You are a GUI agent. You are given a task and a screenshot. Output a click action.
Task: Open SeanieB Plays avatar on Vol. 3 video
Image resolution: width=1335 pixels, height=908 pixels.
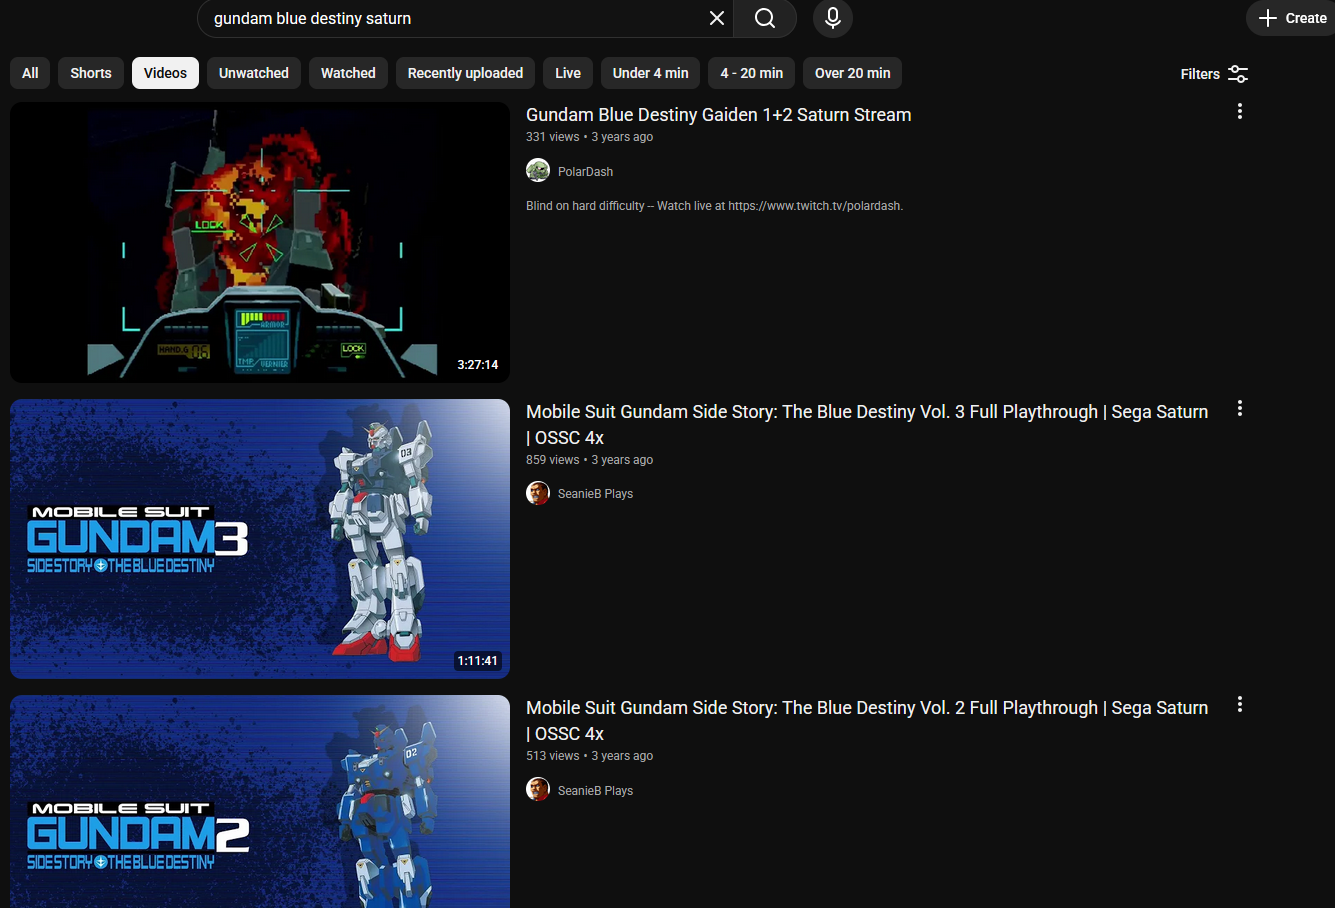[x=538, y=493]
